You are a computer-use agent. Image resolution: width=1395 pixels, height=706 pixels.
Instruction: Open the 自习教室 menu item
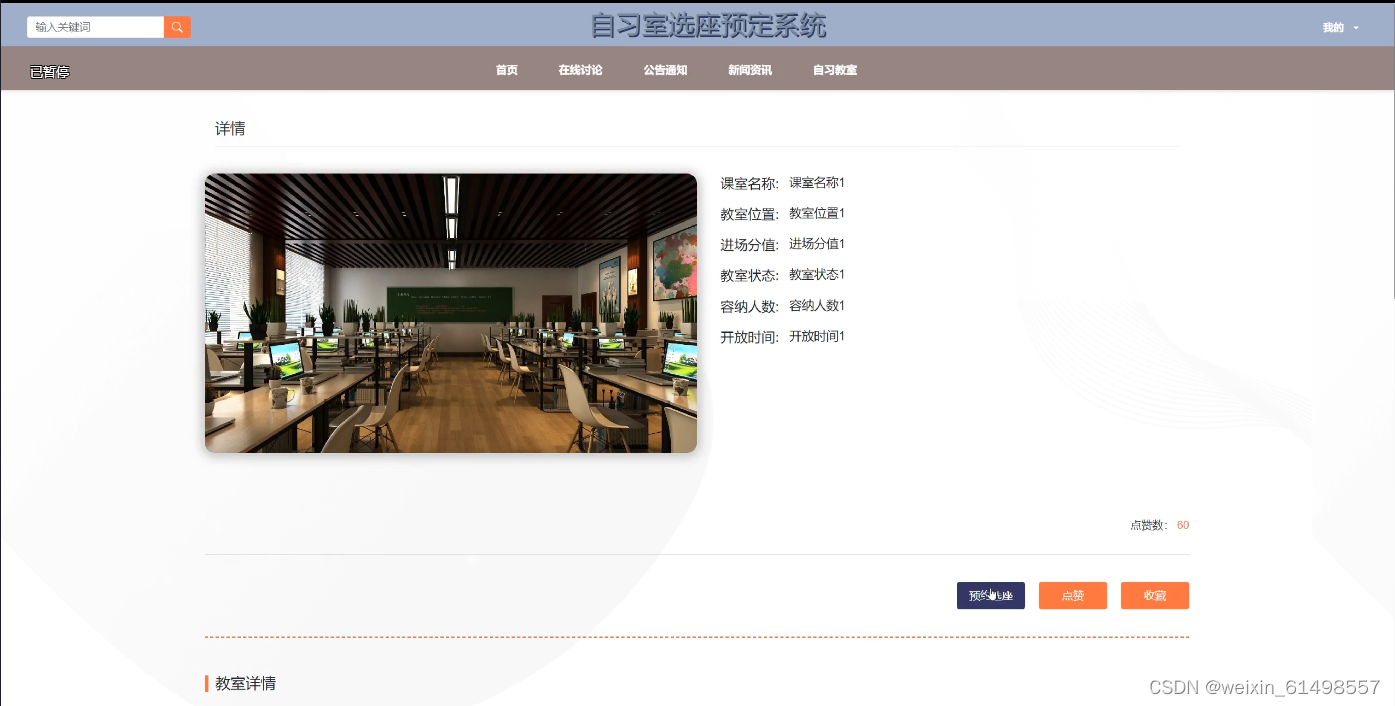tap(835, 70)
